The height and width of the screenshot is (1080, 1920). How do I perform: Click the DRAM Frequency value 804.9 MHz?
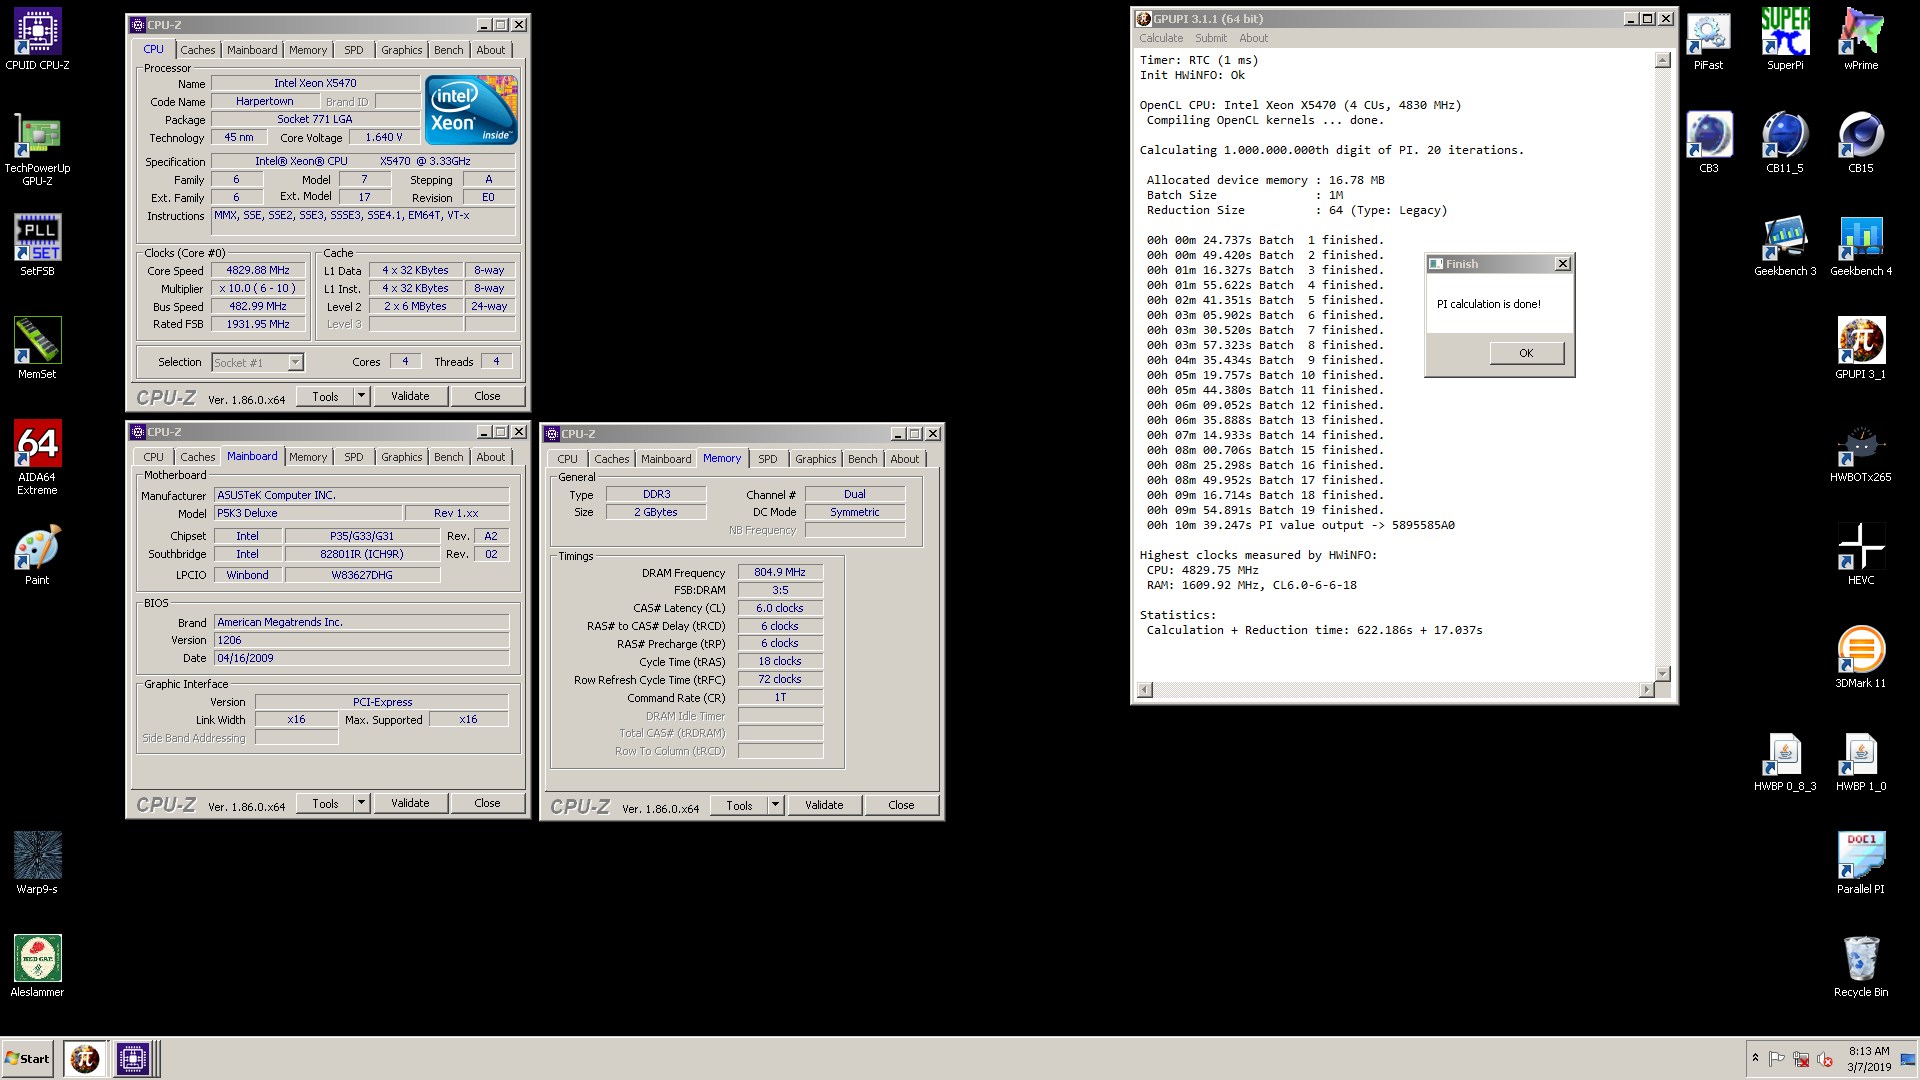click(x=780, y=573)
